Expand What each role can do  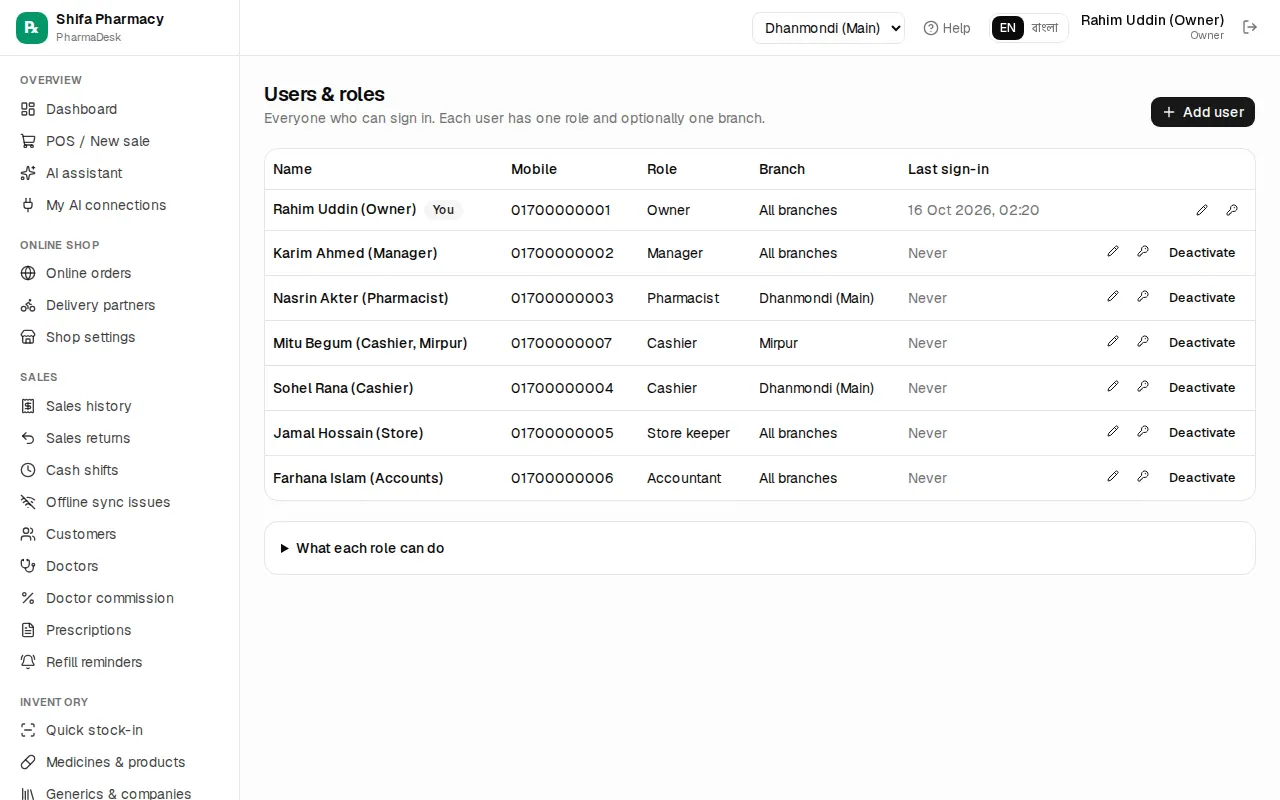click(362, 548)
